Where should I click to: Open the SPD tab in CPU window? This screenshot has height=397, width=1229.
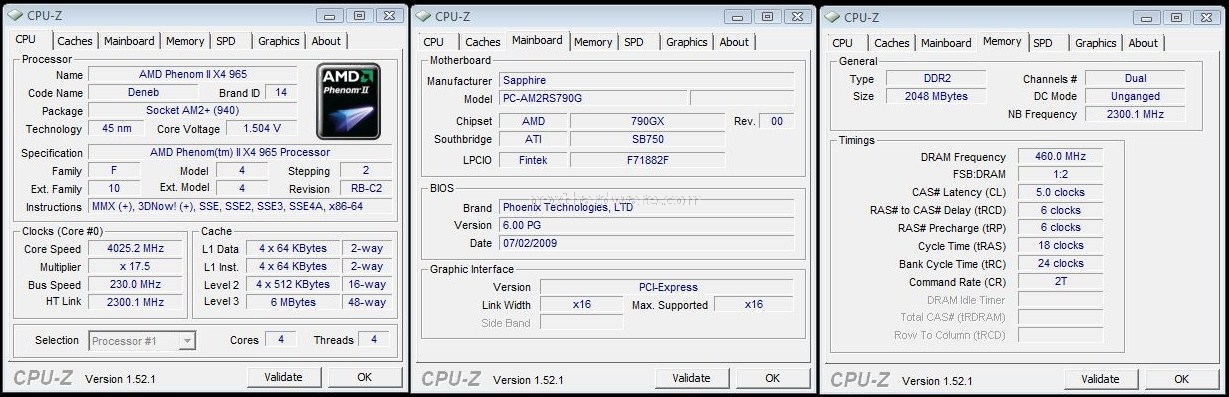(226, 41)
